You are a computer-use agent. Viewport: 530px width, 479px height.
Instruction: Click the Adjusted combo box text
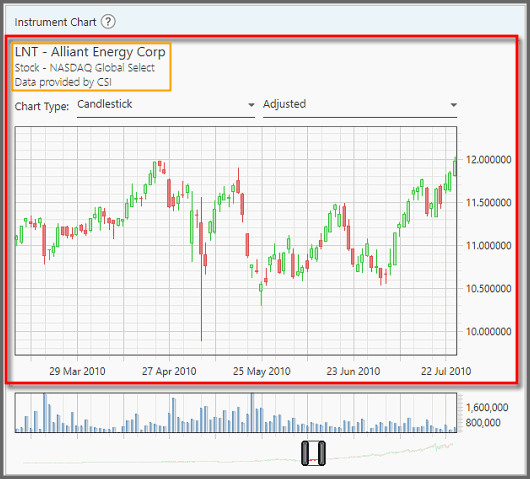click(284, 104)
